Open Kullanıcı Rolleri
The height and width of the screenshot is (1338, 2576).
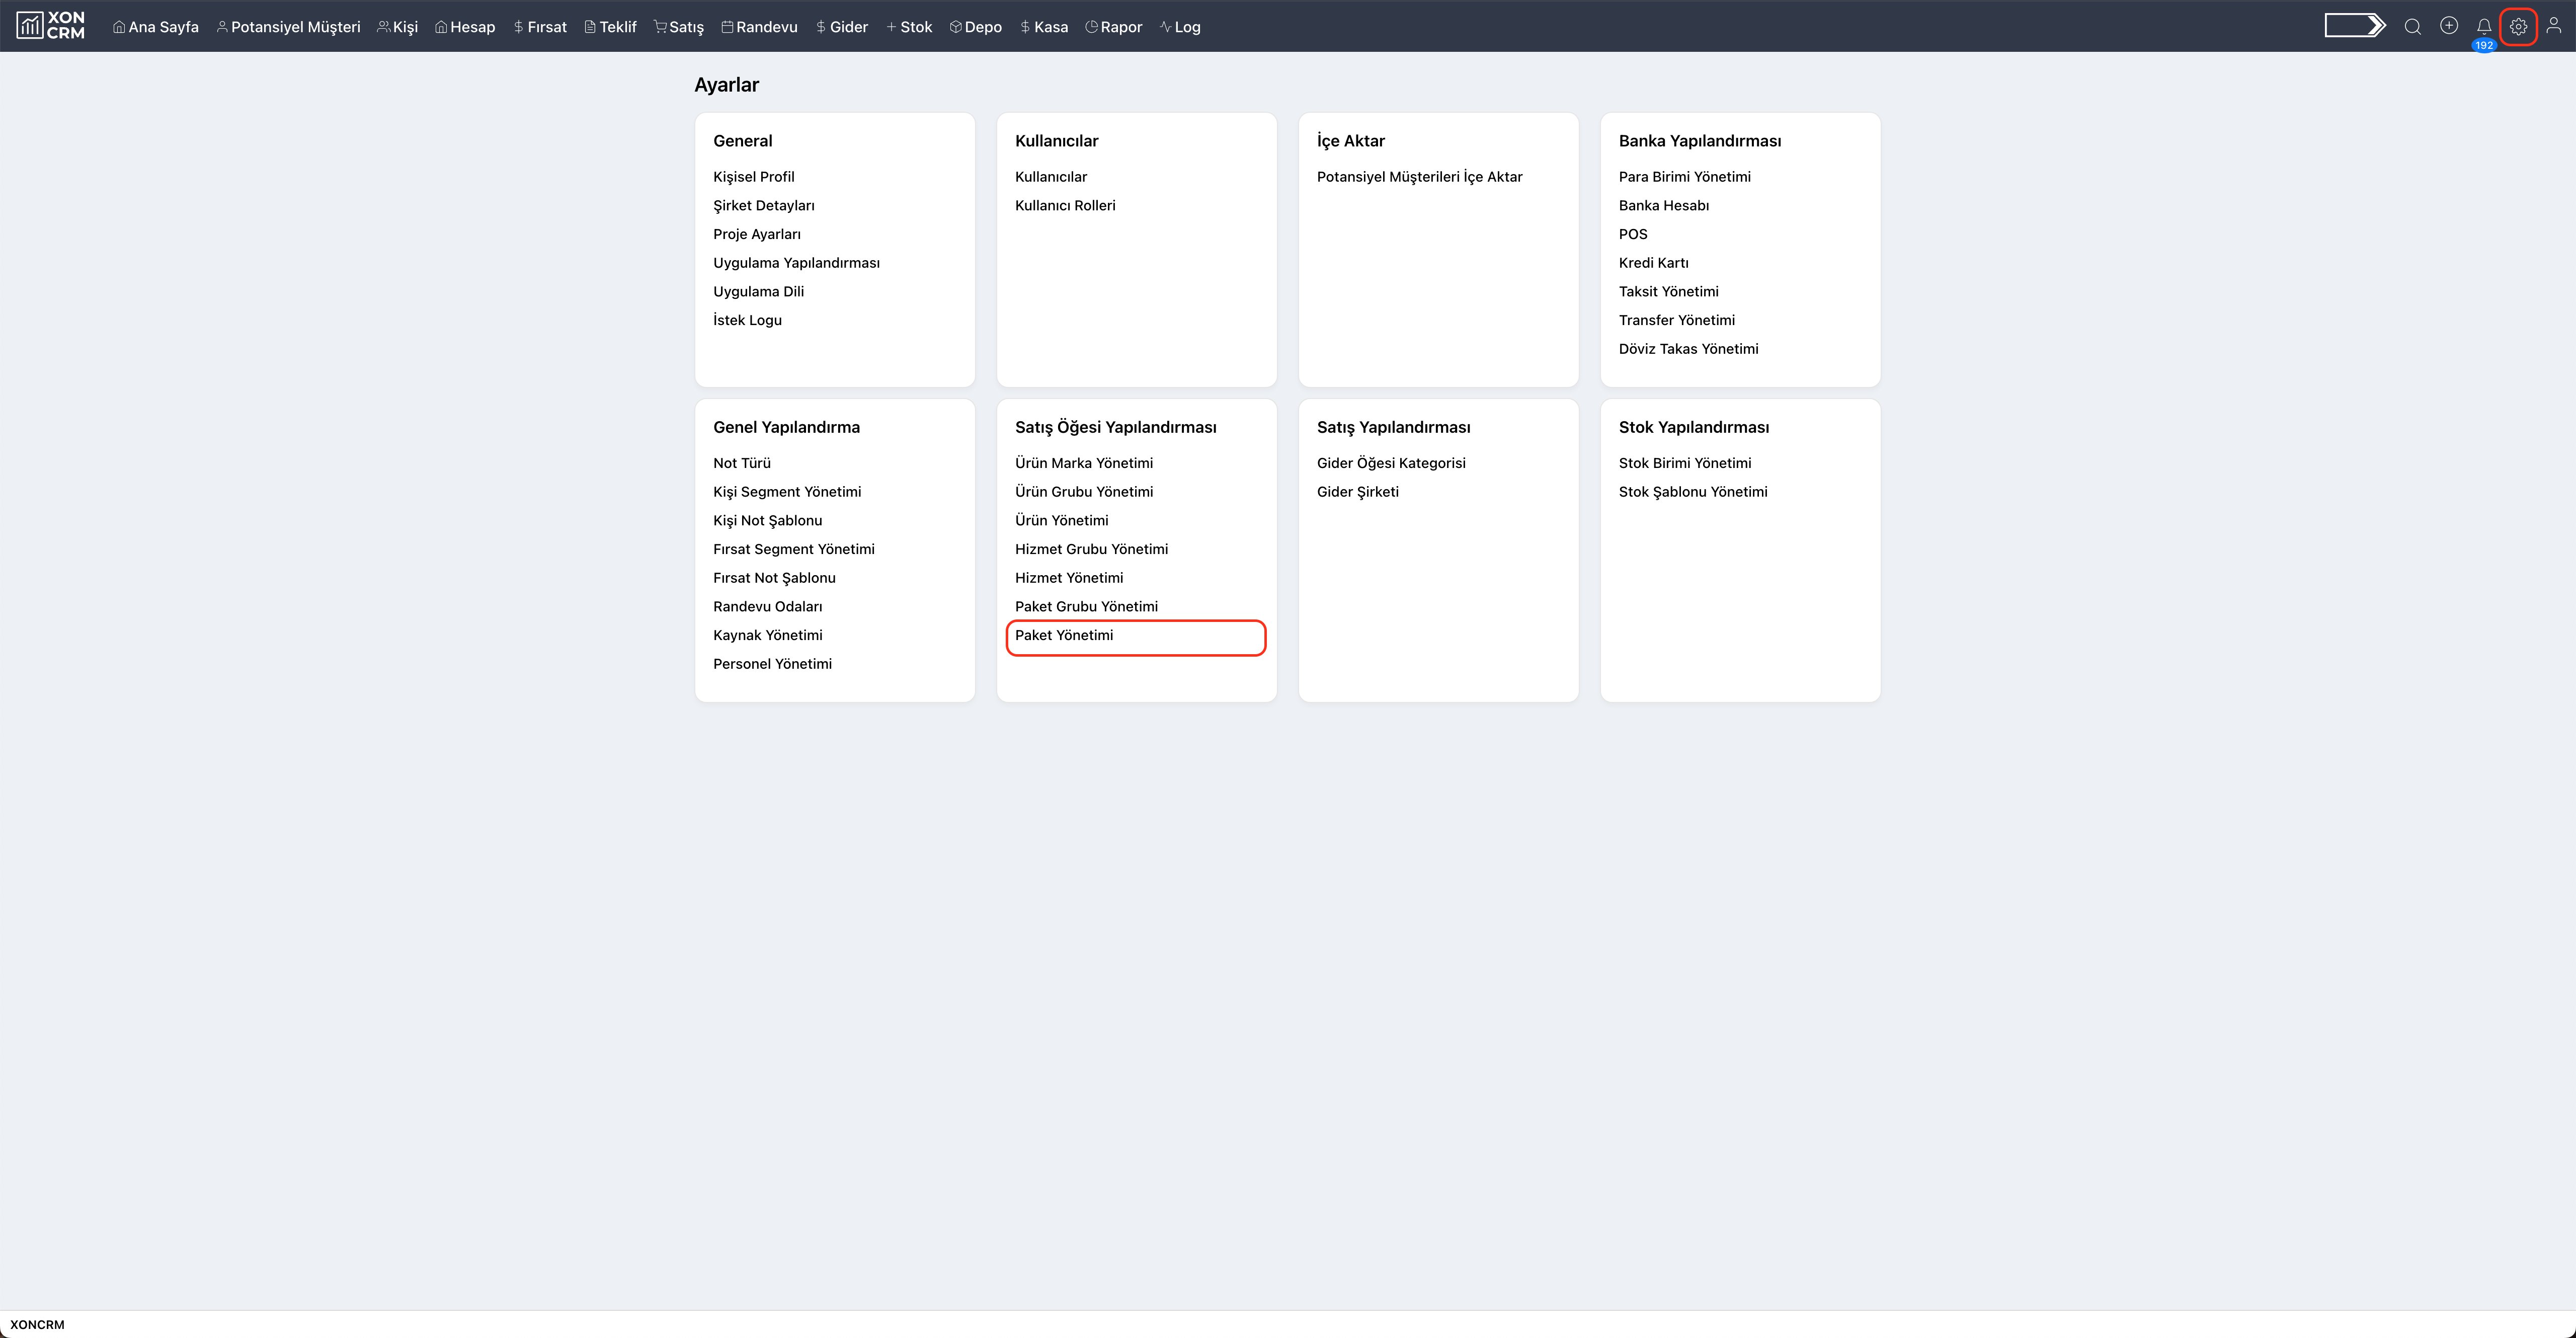1065,206
